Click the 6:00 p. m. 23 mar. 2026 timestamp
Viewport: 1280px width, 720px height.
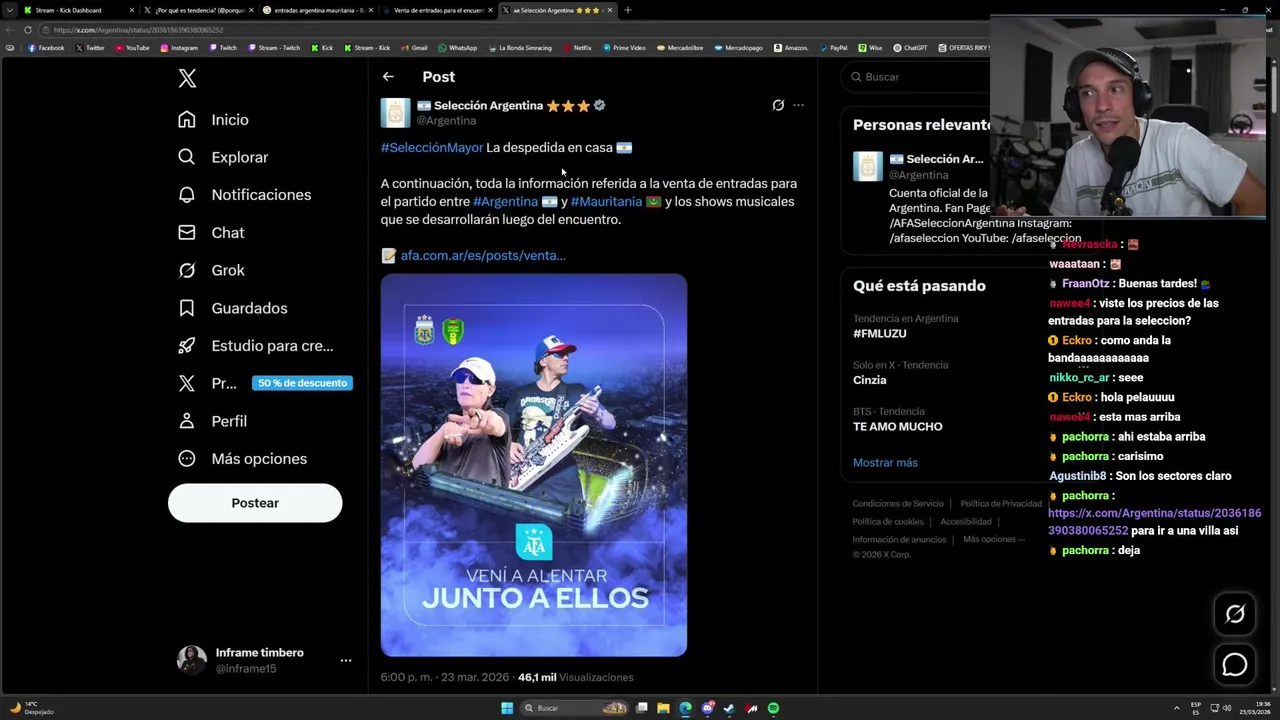[x=445, y=677]
